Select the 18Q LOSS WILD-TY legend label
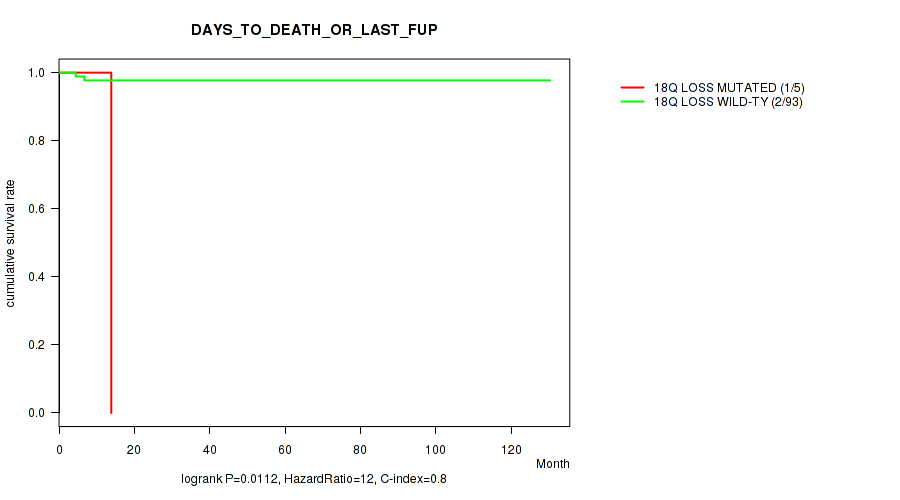The image size is (900, 500). [x=728, y=101]
